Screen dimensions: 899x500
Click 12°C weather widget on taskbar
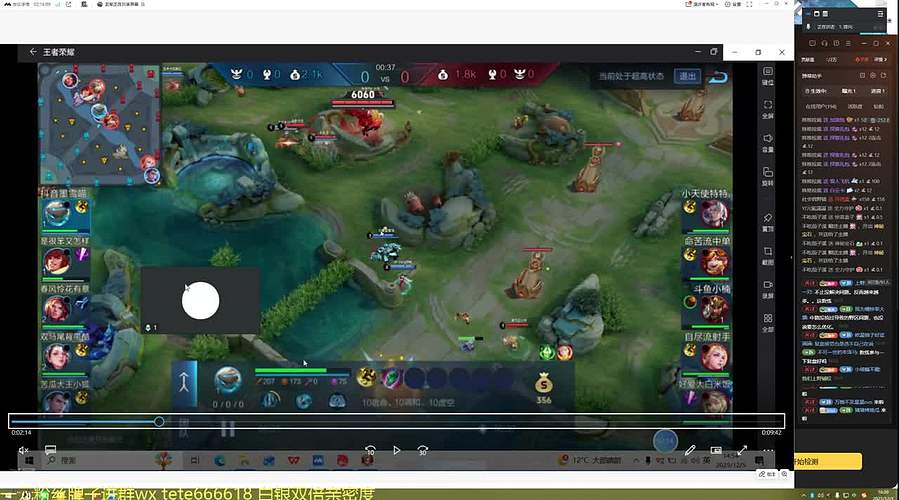[590, 460]
